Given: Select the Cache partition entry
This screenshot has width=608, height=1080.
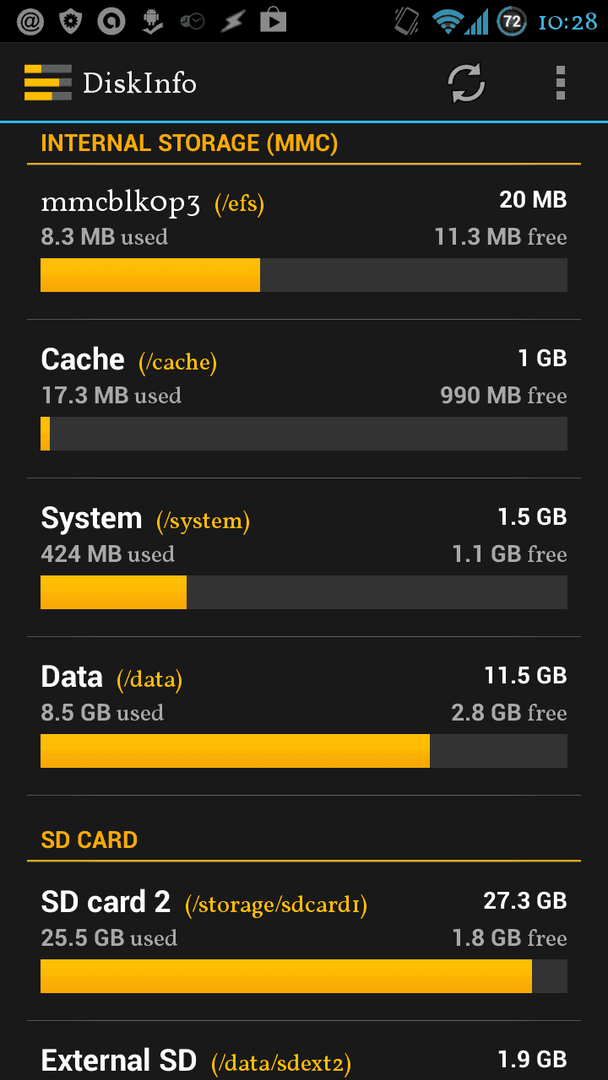Looking at the screenshot, I should click(304, 399).
